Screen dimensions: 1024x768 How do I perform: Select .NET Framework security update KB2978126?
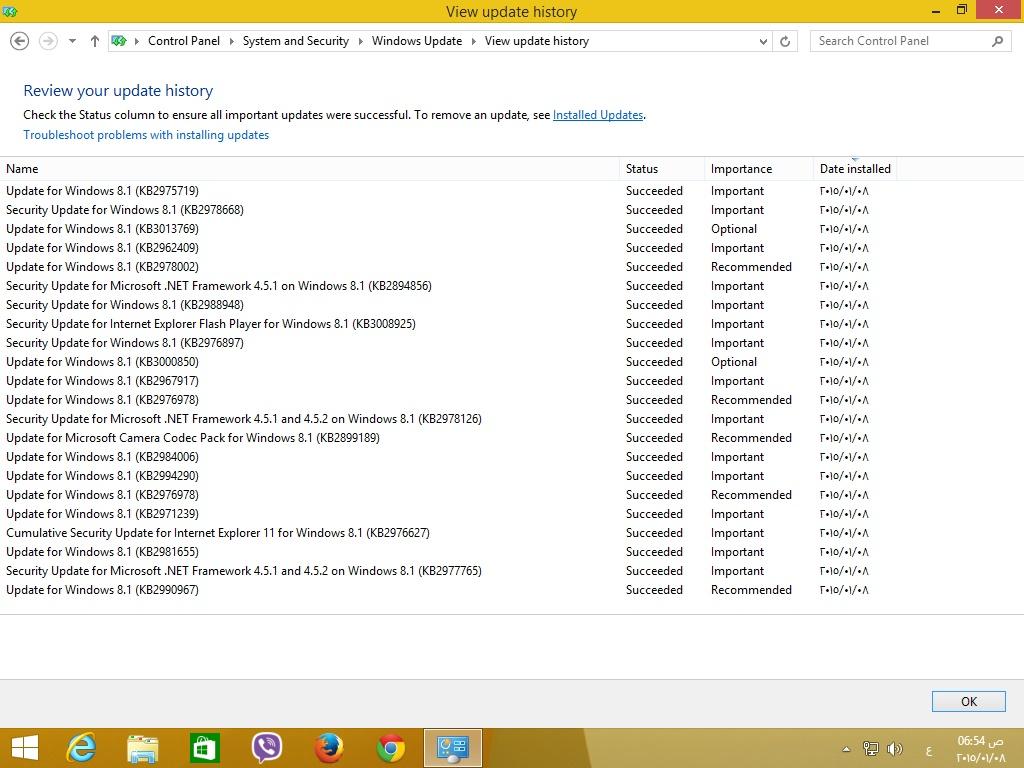[x=448, y=419]
